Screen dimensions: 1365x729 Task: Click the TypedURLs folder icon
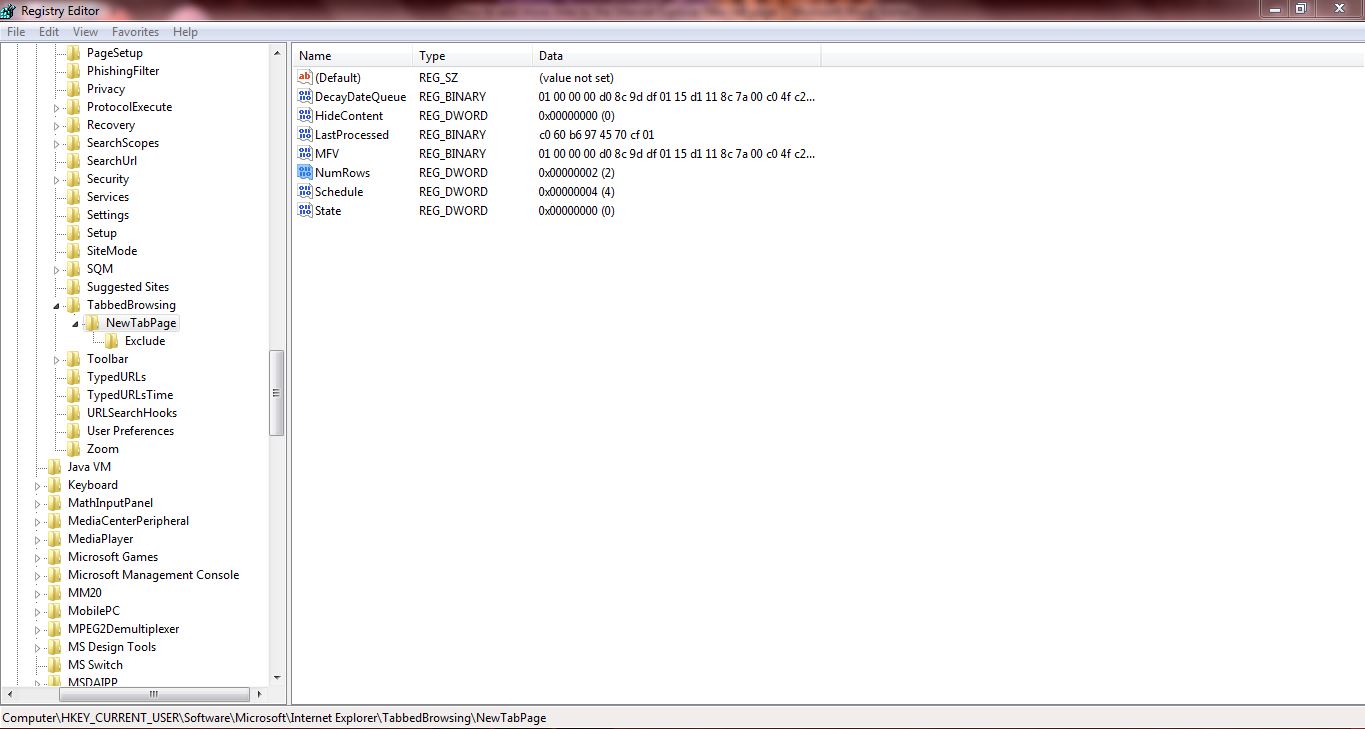pyautogui.click(x=73, y=377)
